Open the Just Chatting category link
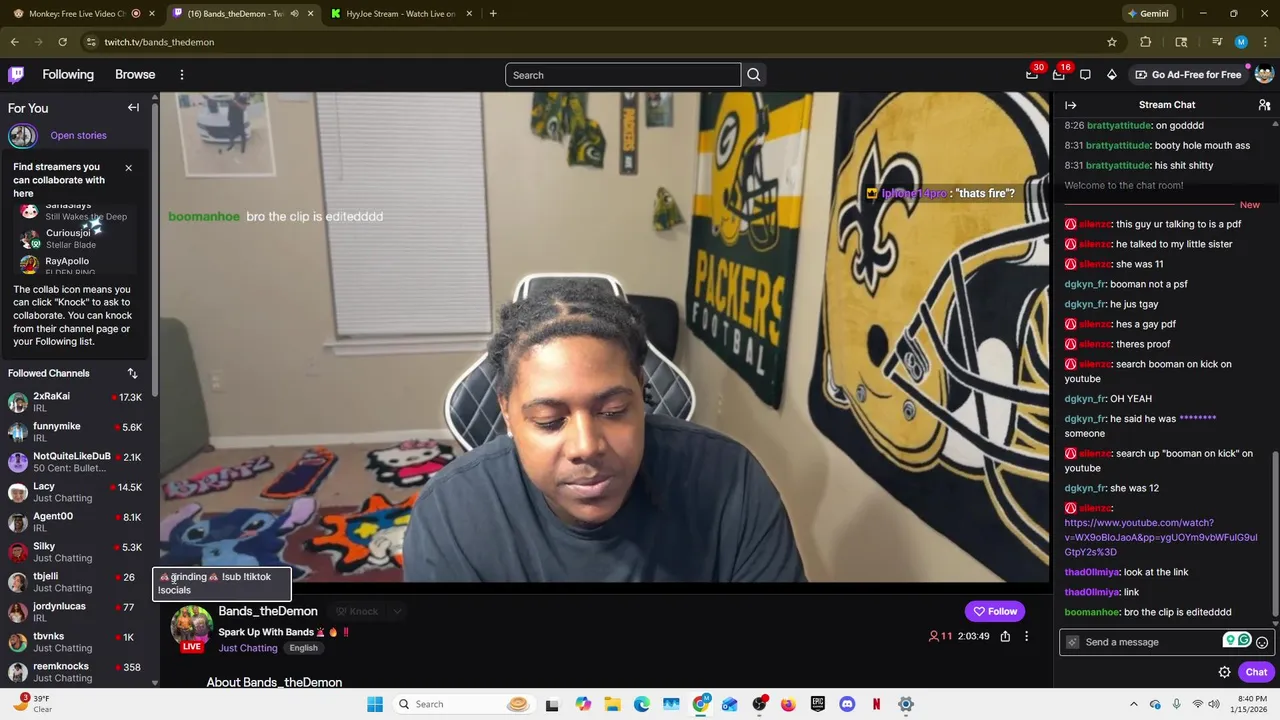1280x720 pixels. [x=248, y=648]
